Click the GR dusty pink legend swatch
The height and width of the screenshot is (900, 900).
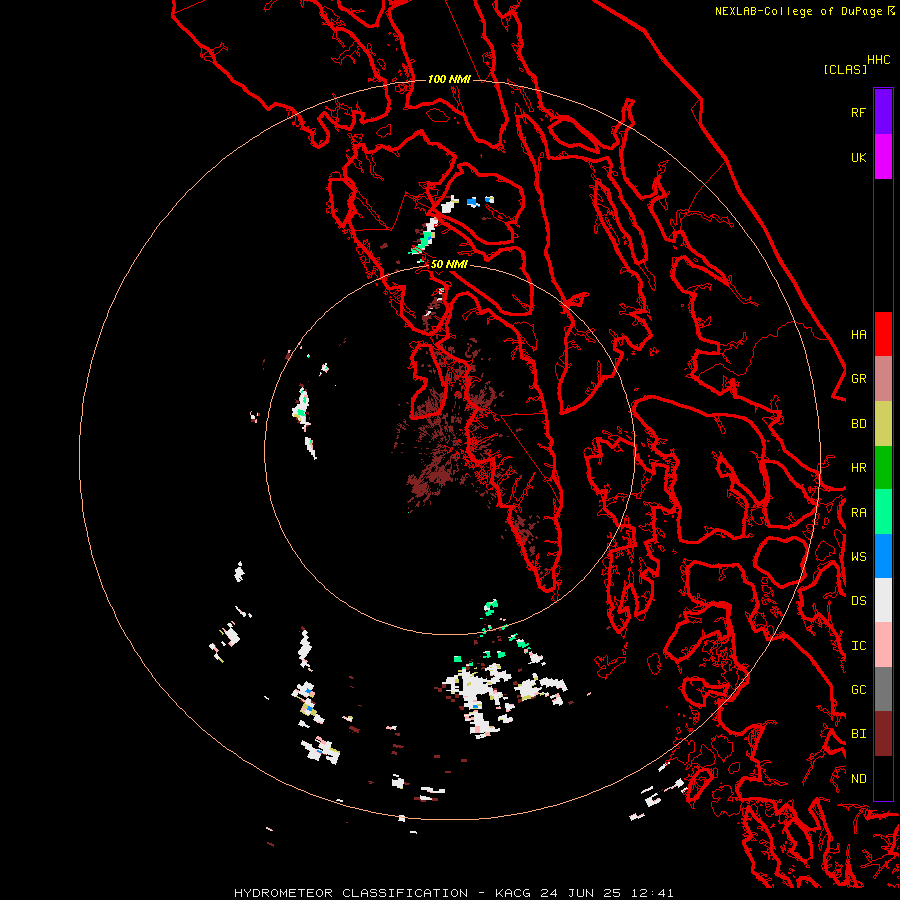tap(883, 379)
